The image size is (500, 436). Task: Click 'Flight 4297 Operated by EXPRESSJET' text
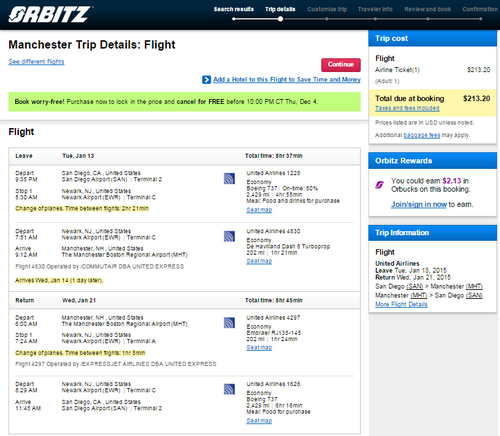coord(116,364)
